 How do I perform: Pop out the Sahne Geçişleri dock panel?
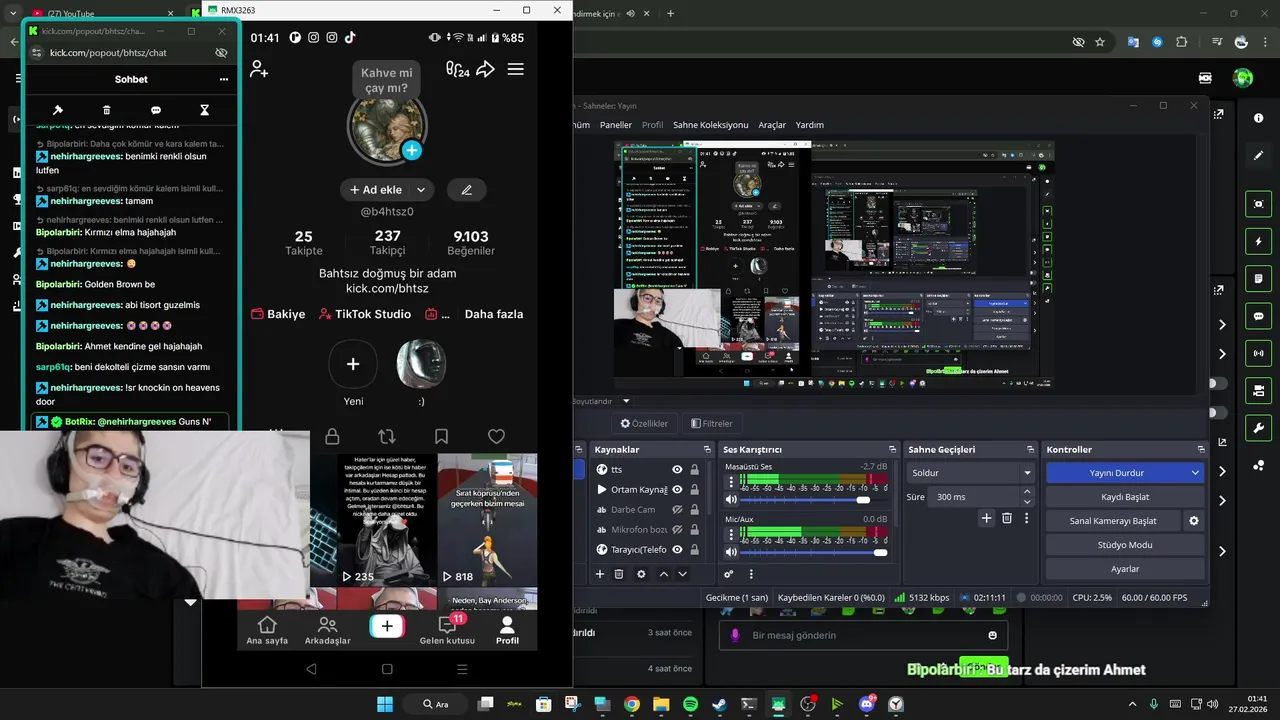click(1030, 450)
